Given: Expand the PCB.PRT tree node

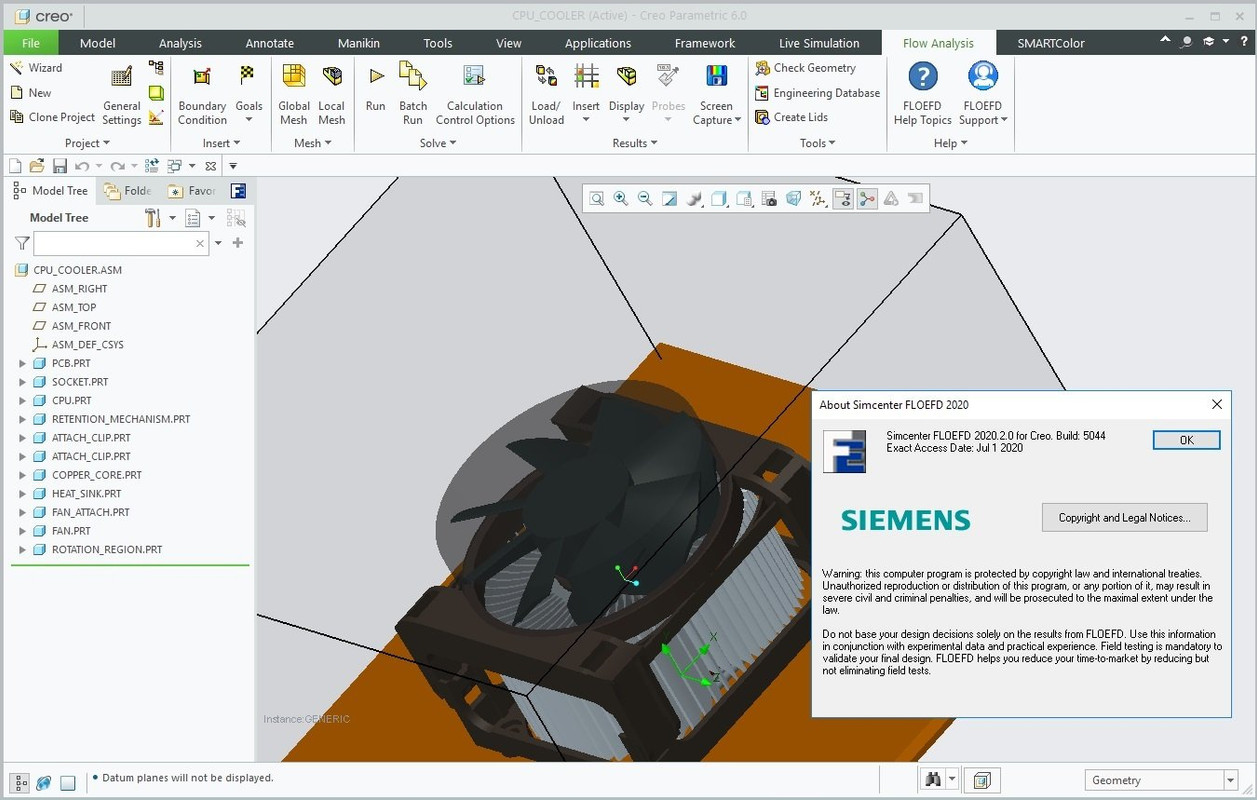Looking at the screenshot, I should (22, 364).
